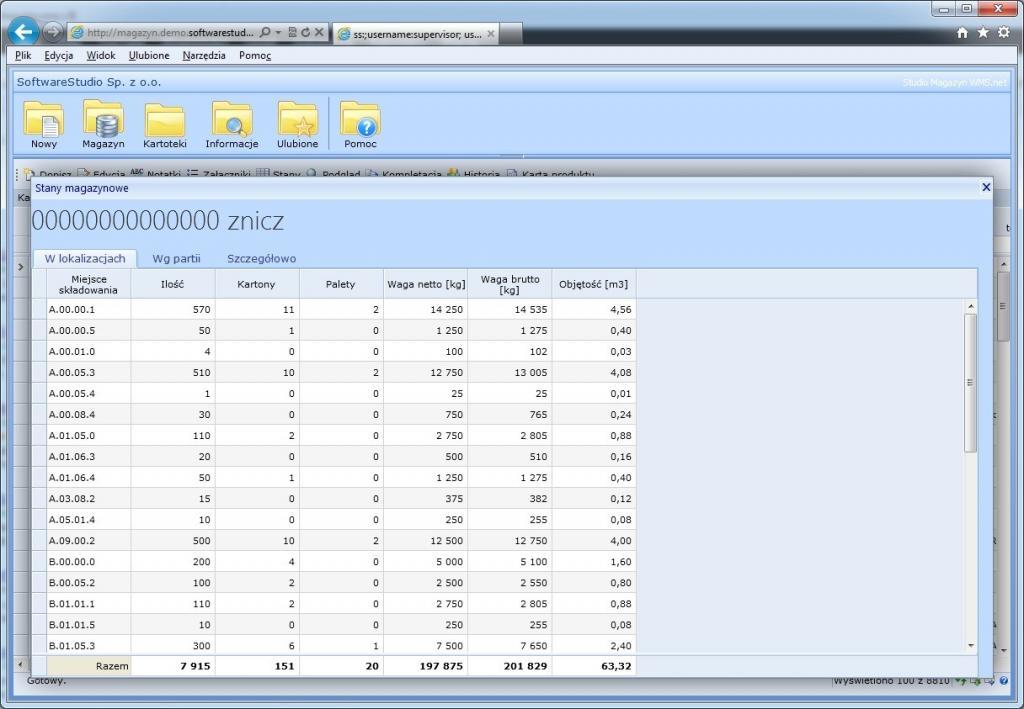Click the browser home icon

click(x=963, y=32)
